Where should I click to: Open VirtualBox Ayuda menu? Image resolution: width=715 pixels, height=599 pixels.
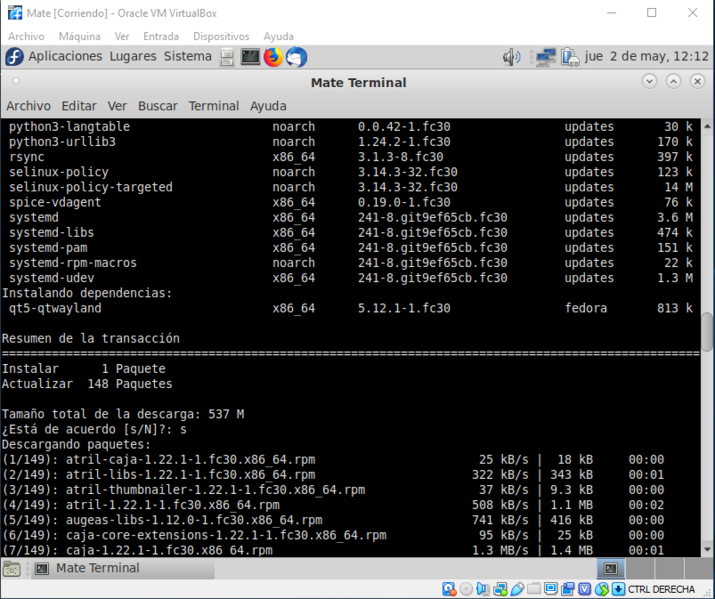pos(279,36)
